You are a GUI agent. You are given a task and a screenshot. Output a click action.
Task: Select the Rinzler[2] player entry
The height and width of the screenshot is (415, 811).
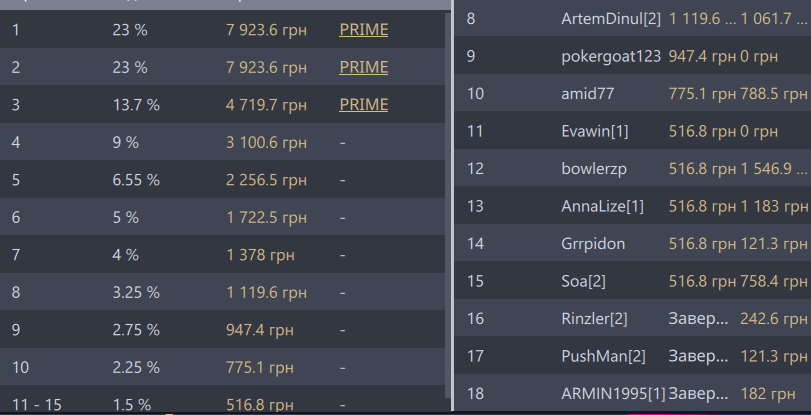594,318
